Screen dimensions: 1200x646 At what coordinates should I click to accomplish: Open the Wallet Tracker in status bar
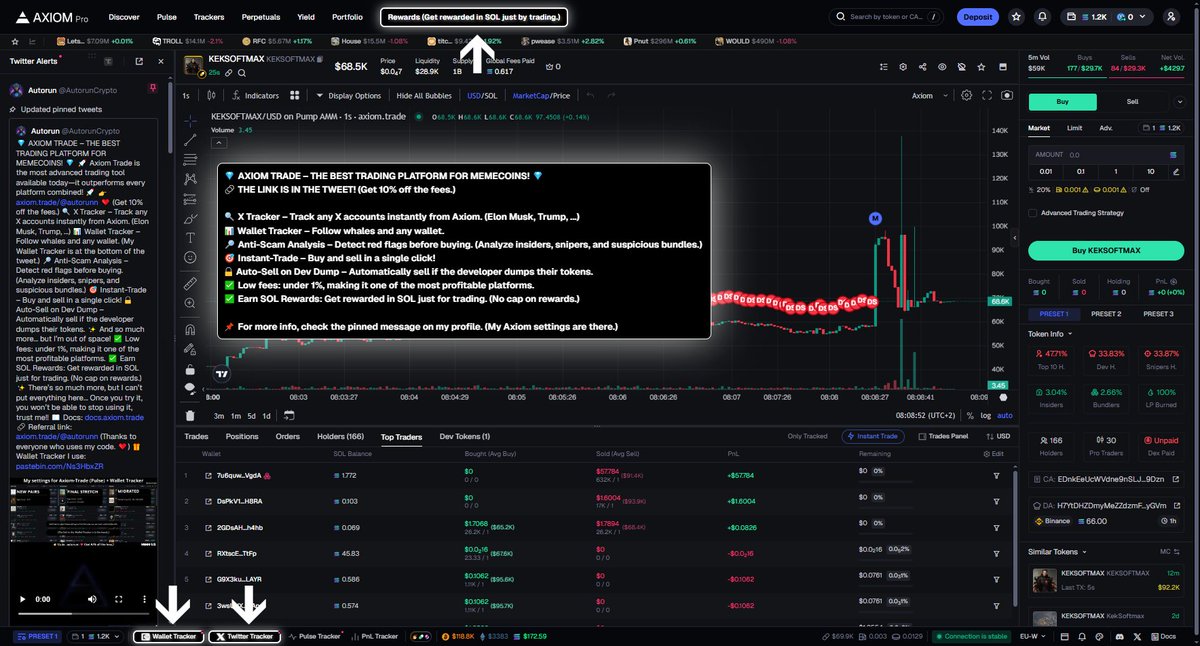tap(167, 636)
